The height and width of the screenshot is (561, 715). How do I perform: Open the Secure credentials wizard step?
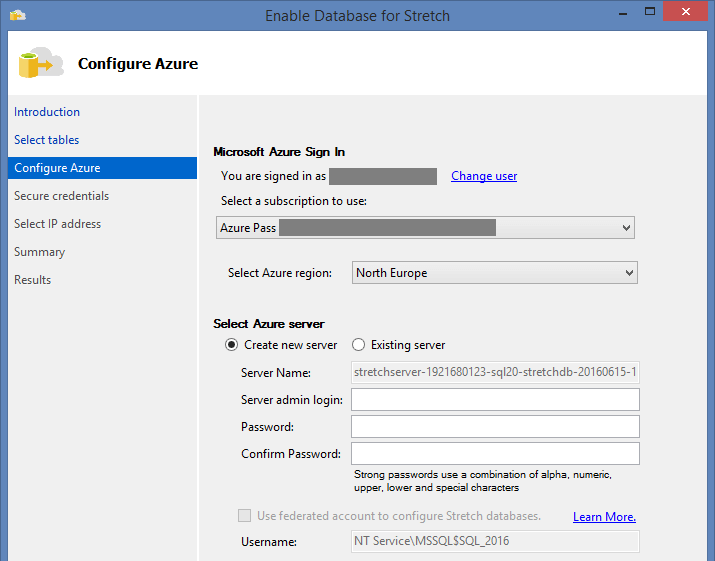click(x=62, y=196)
